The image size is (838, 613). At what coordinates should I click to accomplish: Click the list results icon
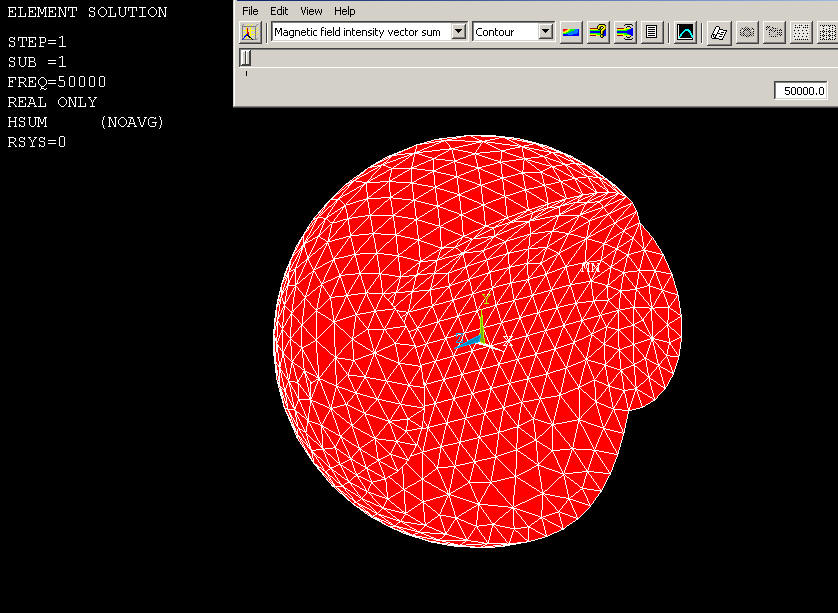pyautogui.click(x=652, y=32)
